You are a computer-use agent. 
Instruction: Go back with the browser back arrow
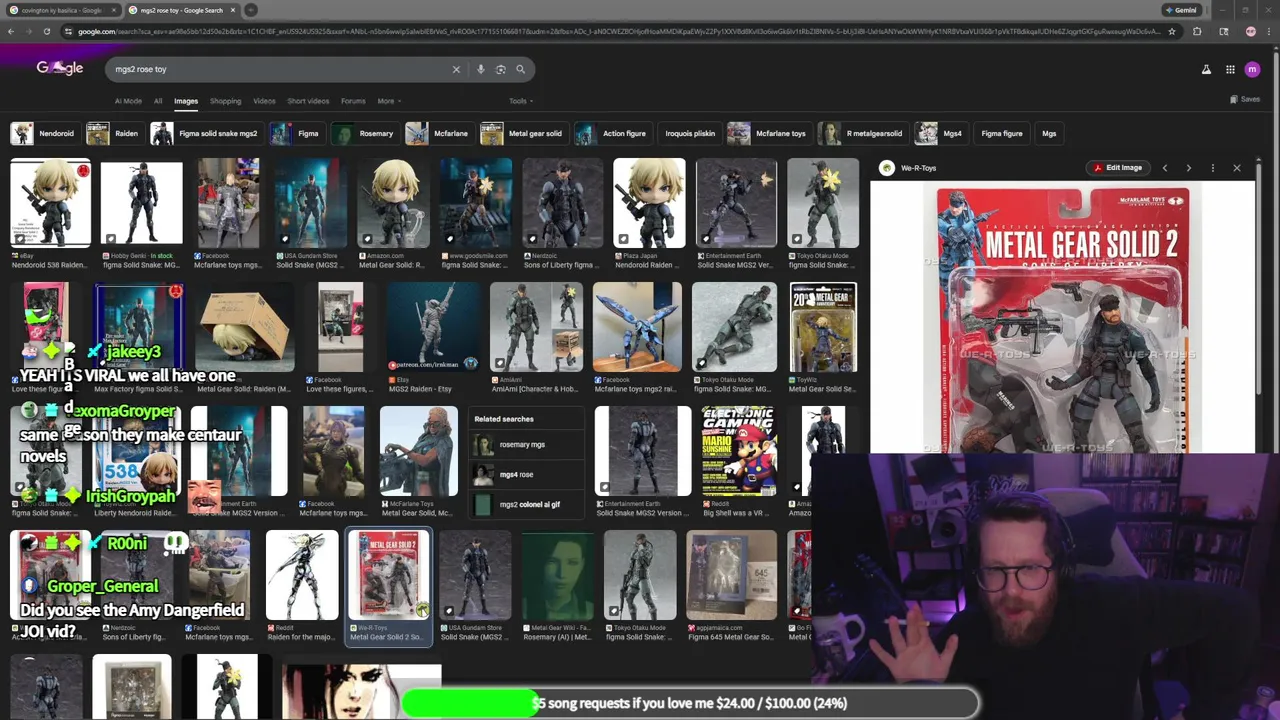tap(11, 31)
